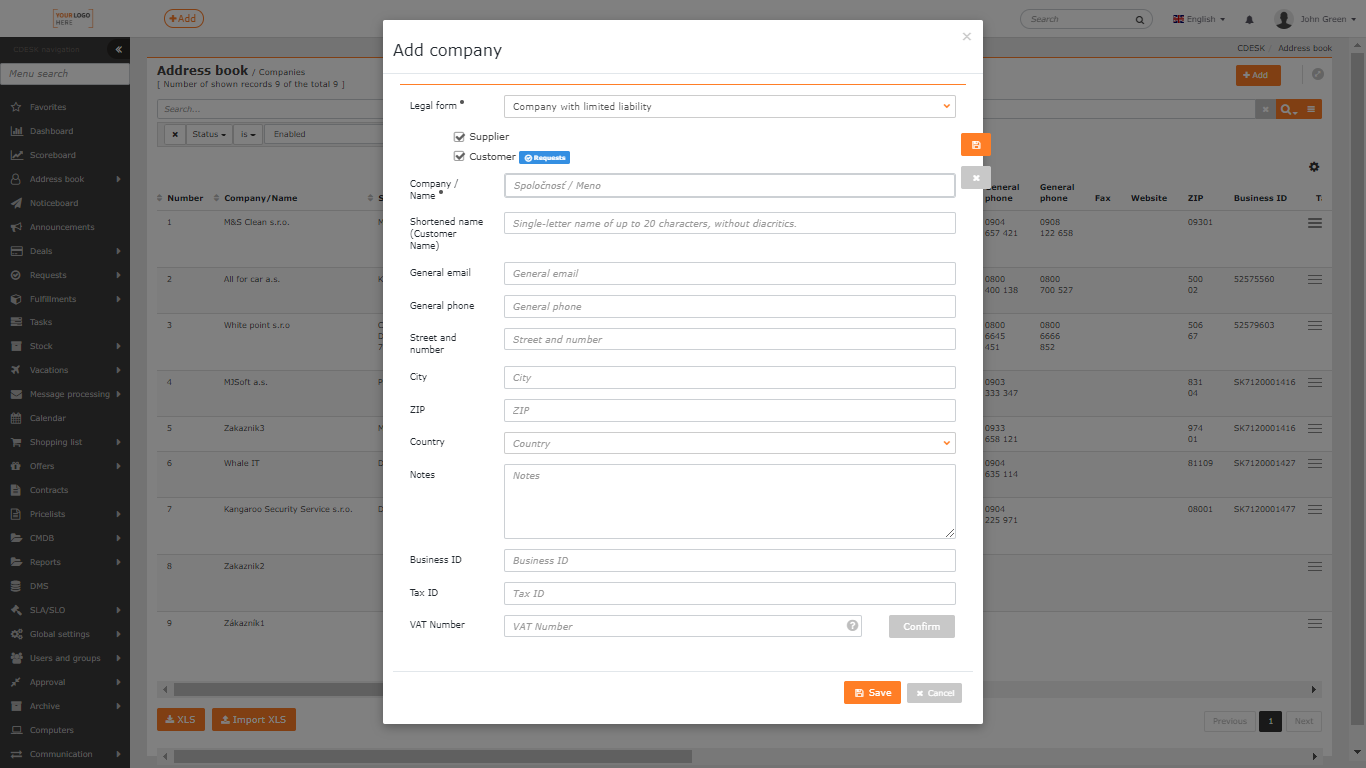Click the John Green user avatar
Screen dimensions: 1366x768
(x=1284, y=19)
